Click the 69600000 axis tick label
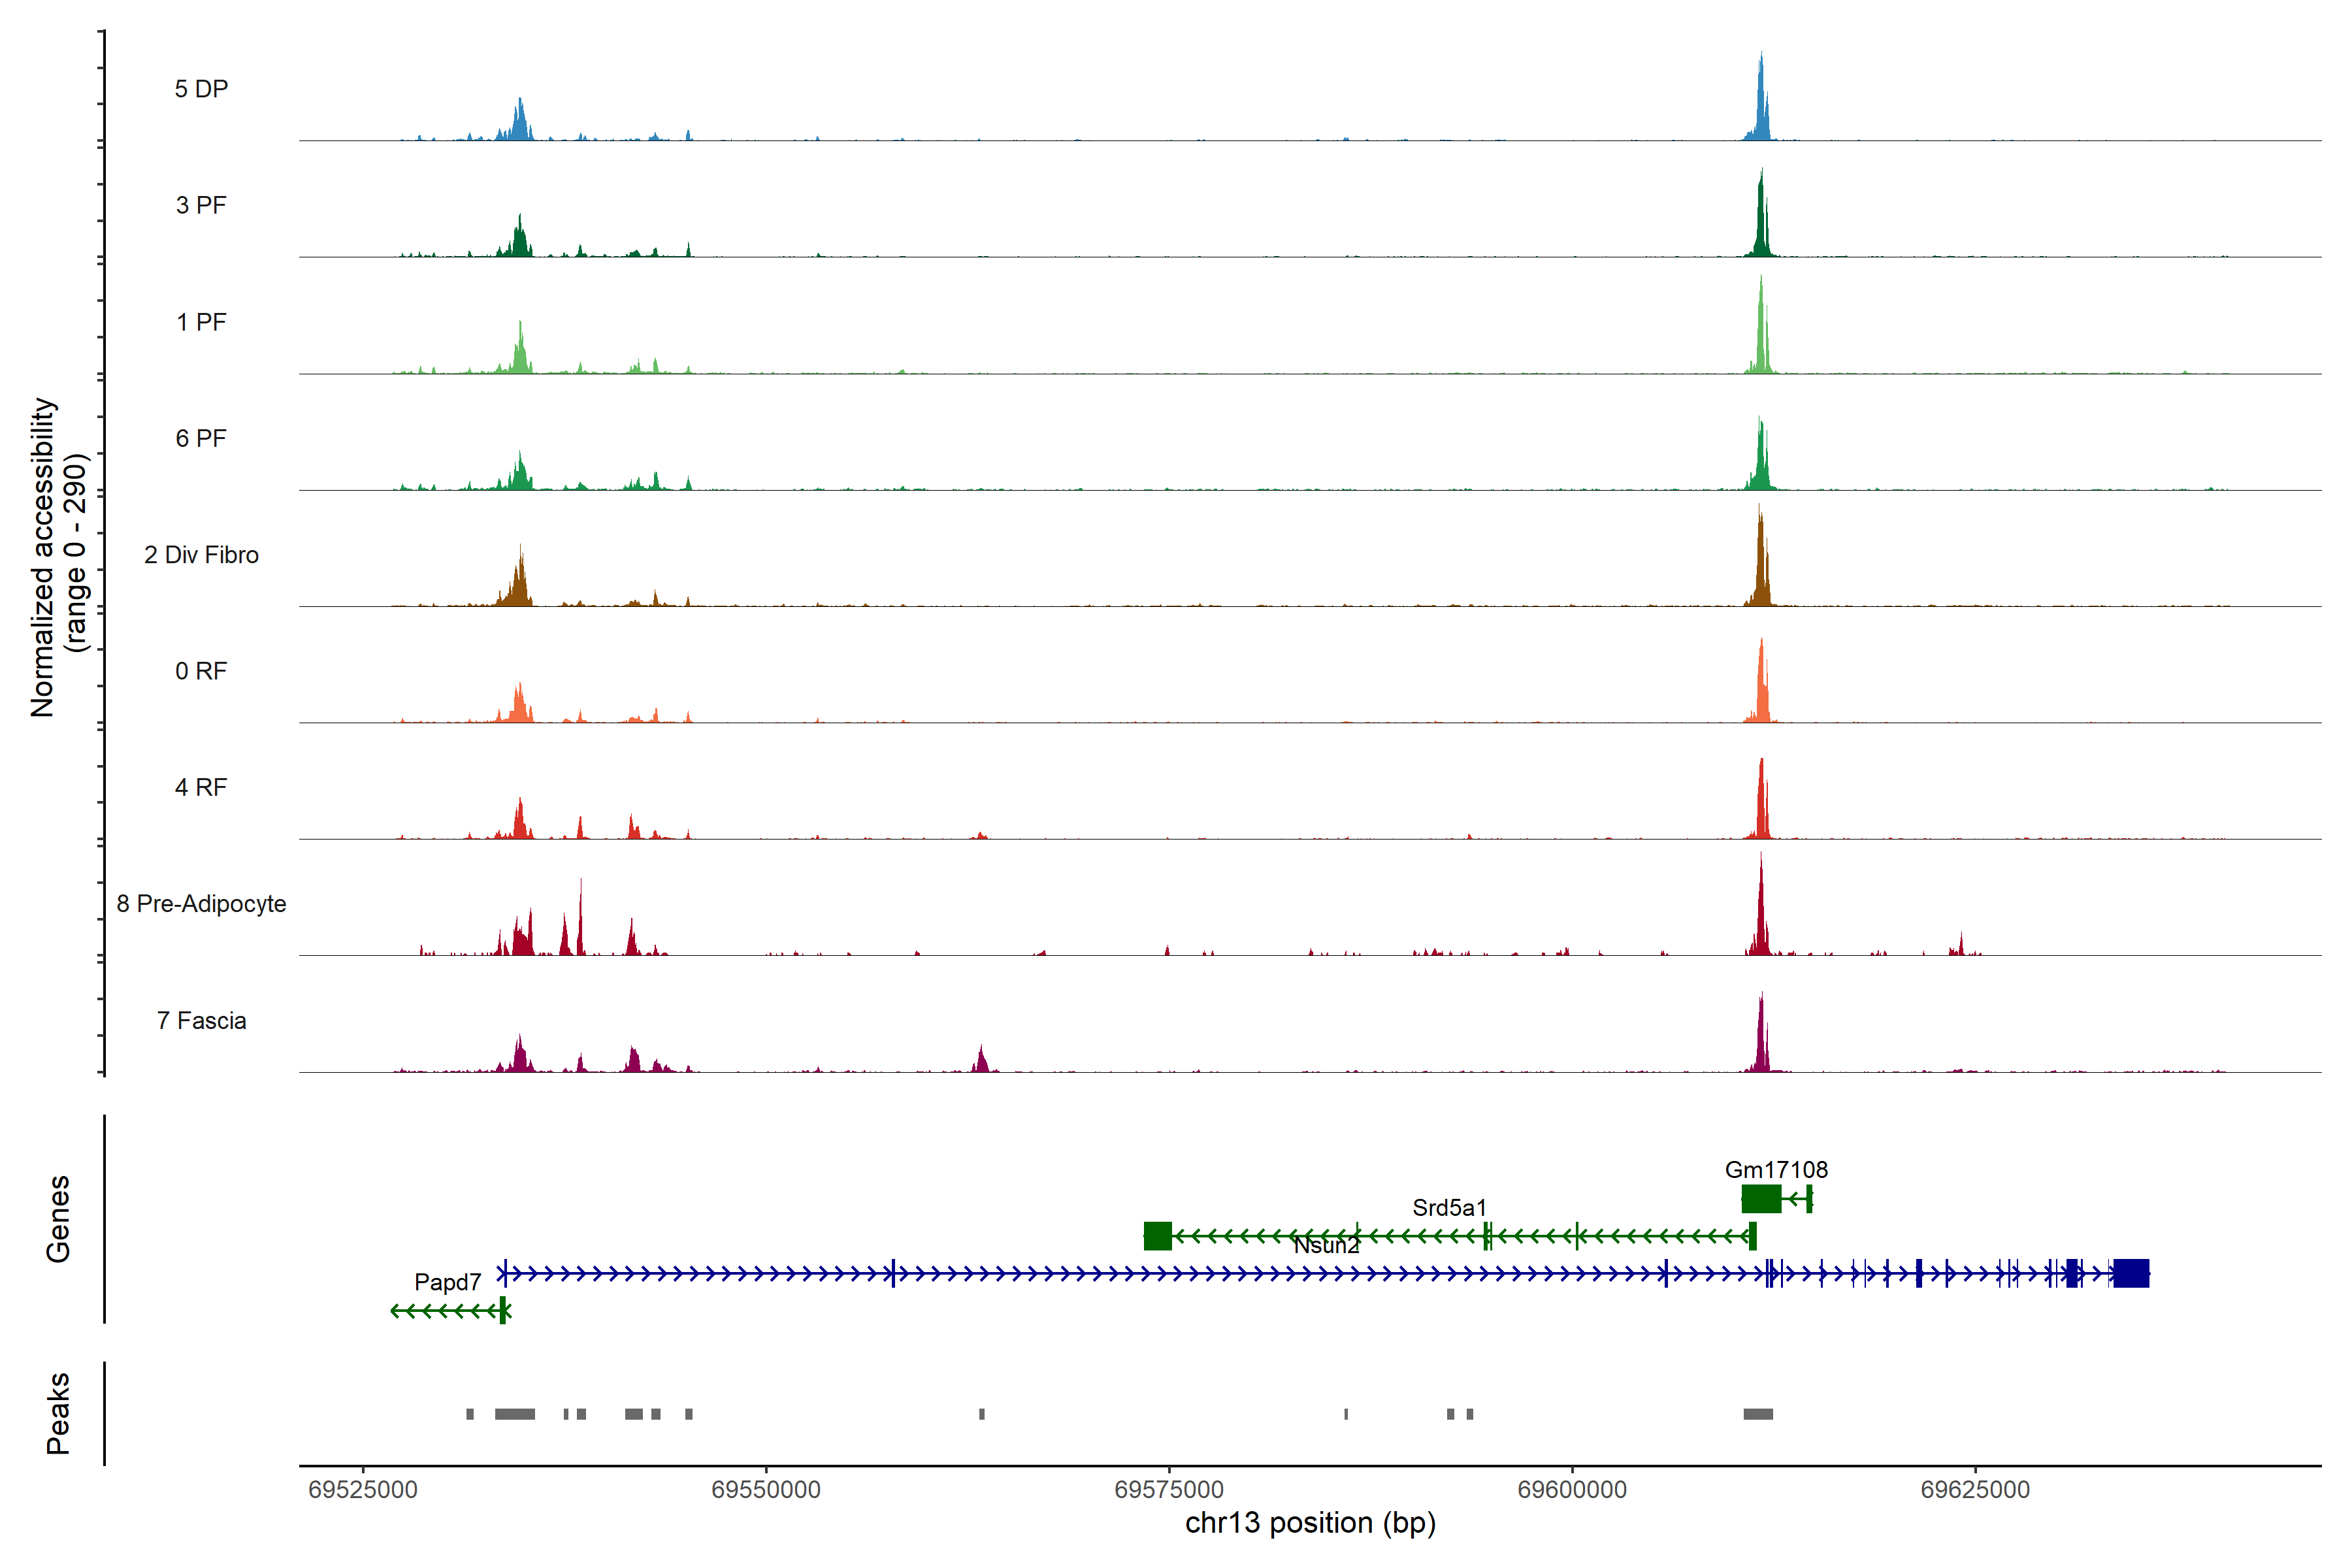 1572,1490
